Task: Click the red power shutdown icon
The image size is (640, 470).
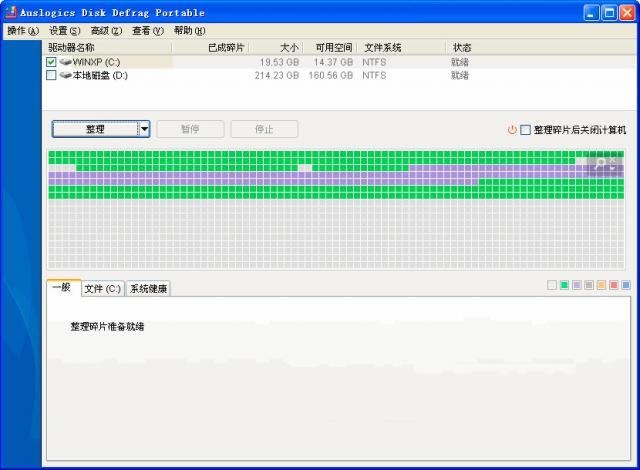Action: pos(512,130)
